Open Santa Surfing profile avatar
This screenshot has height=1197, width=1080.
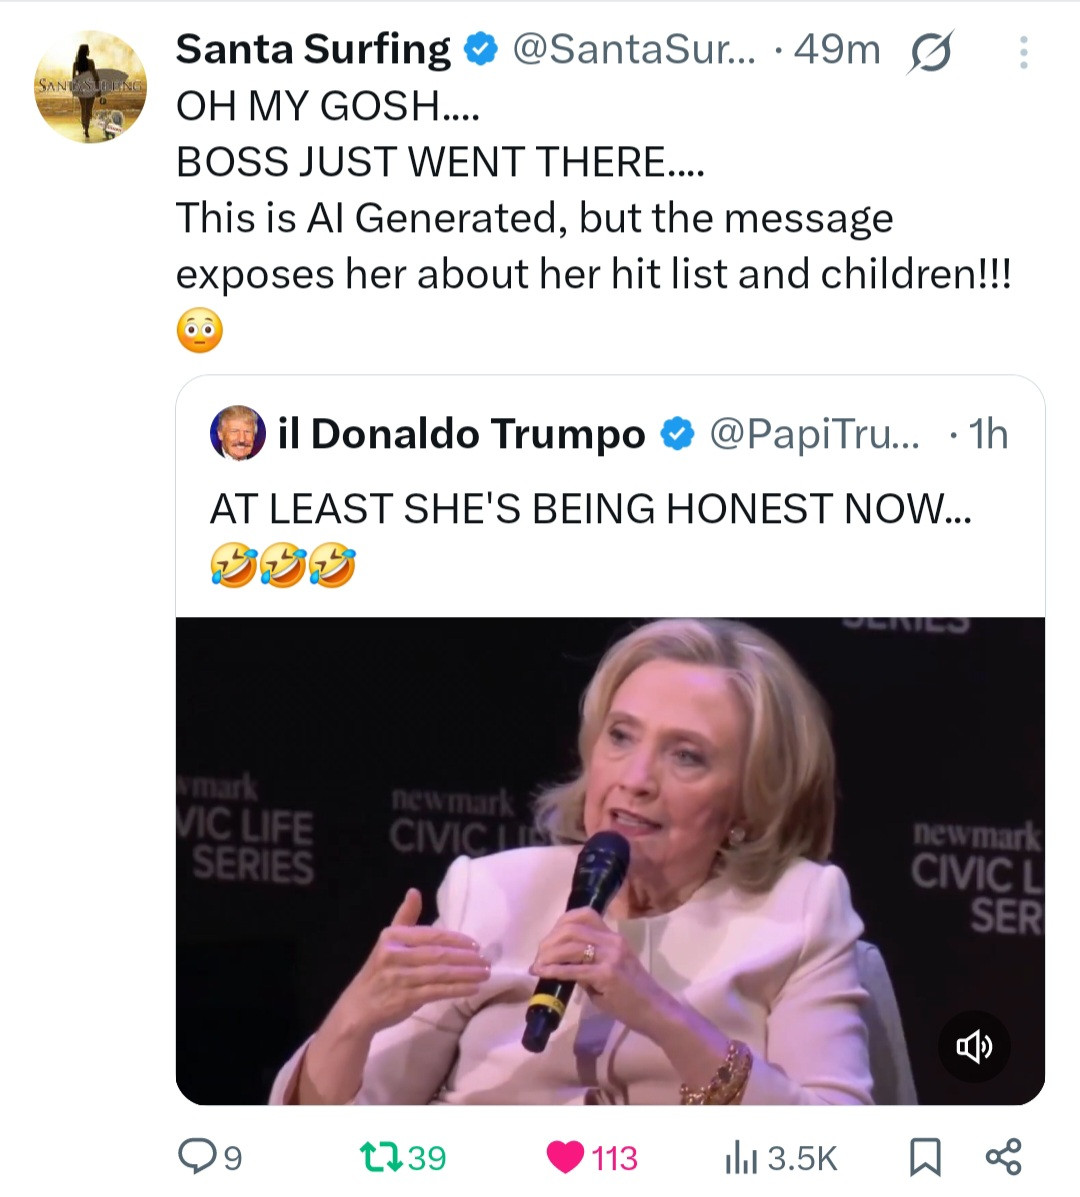pos(91,87)
